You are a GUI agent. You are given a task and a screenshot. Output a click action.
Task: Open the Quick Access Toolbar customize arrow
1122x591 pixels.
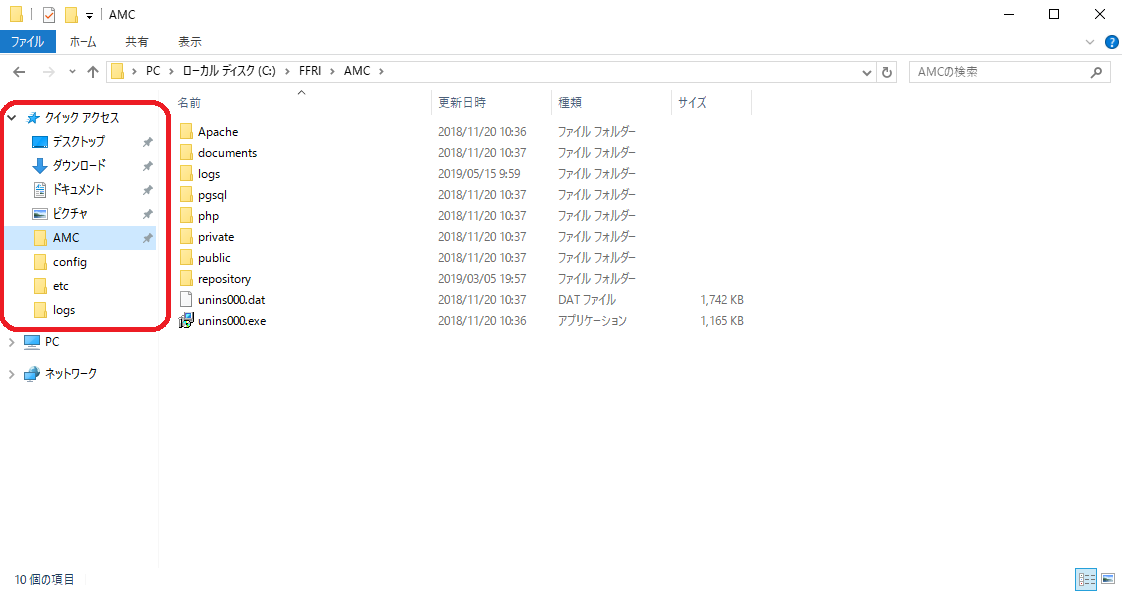89,15
